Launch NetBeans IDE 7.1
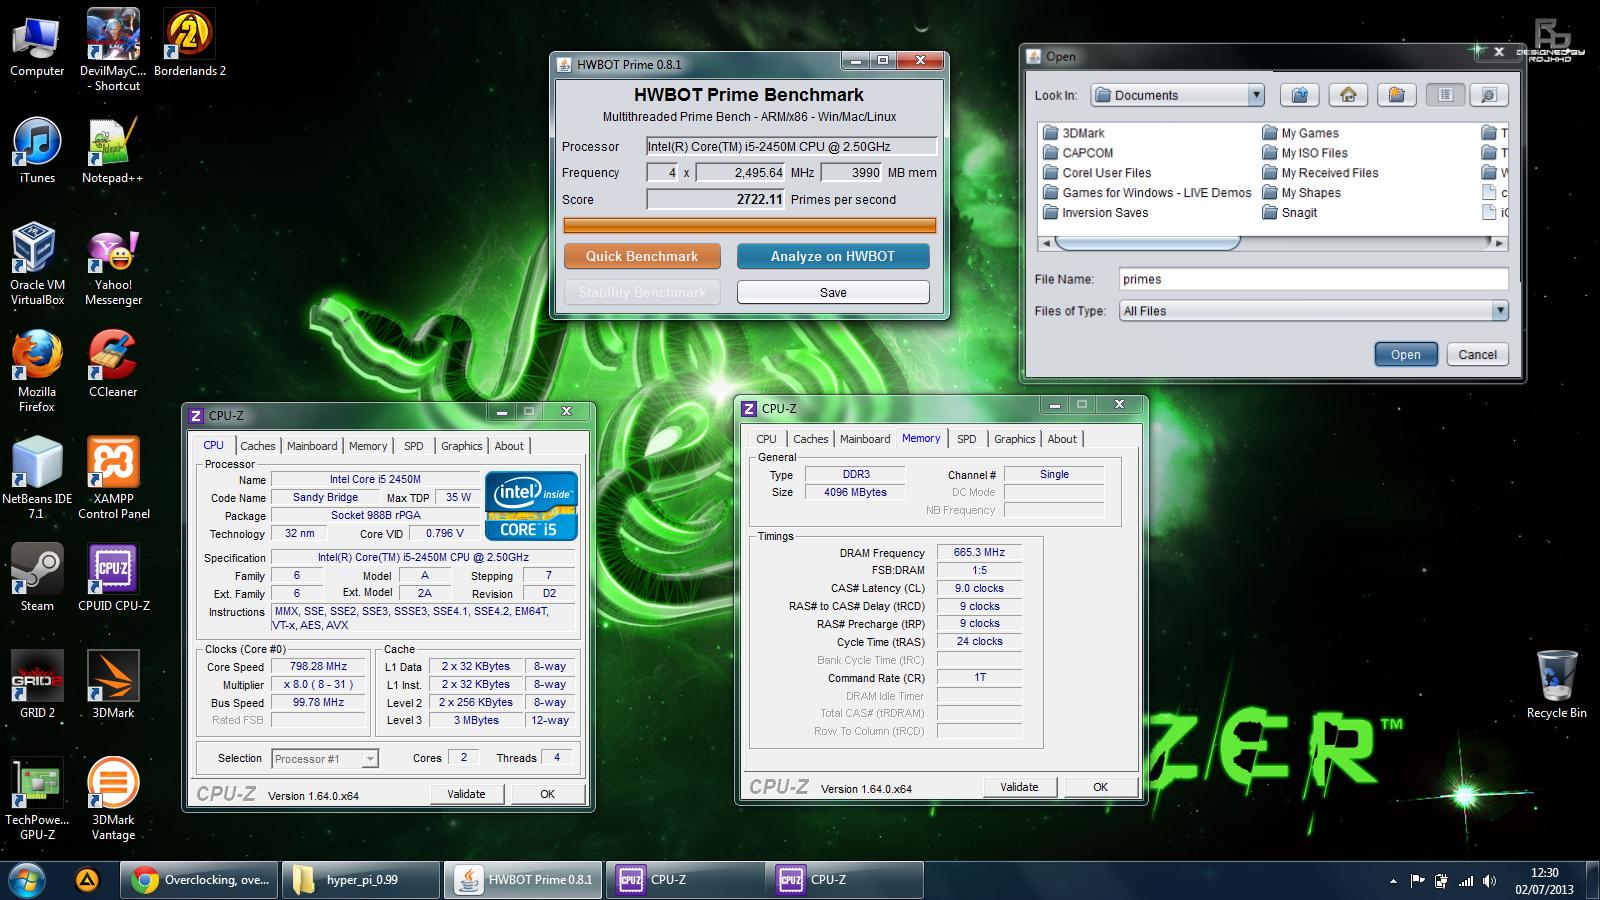The width and height of the screenshot is (1600, 900). [x=37, y=479]
